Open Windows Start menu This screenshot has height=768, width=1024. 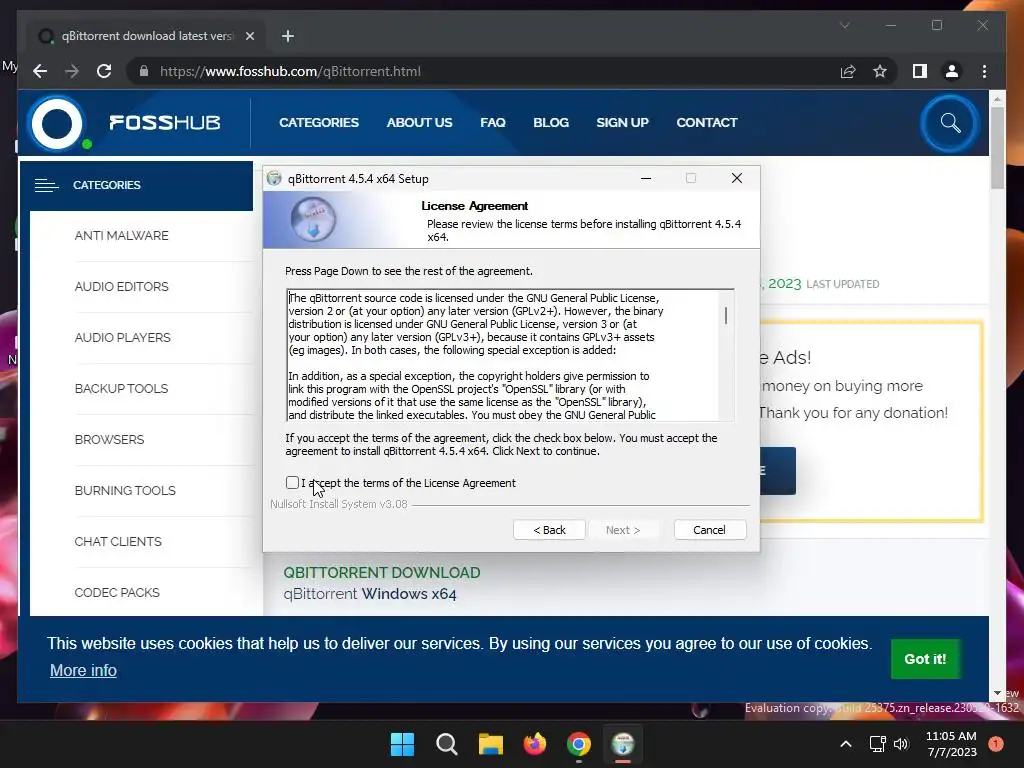pyautogui.click(x=402, y=744)
